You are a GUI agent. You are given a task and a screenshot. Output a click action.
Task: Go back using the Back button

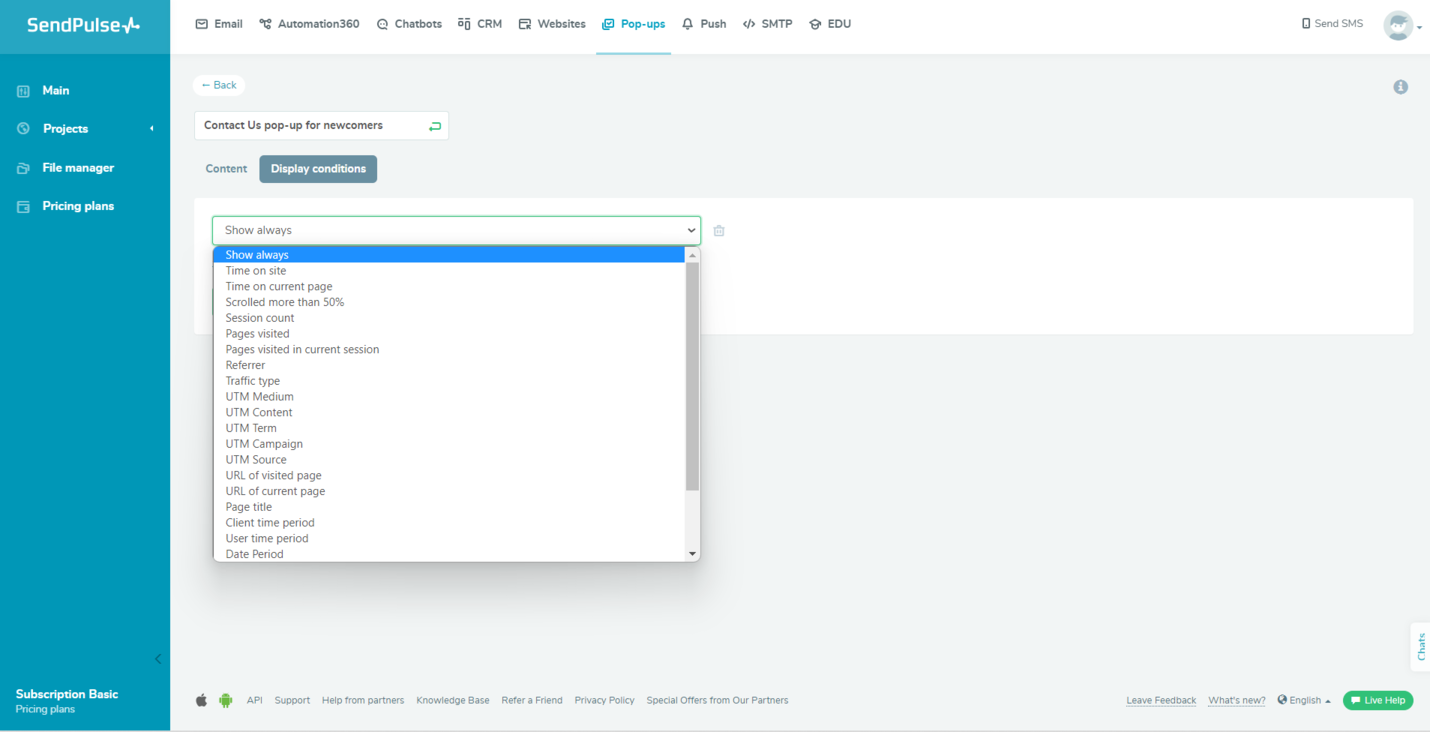(x=219, y=85)
